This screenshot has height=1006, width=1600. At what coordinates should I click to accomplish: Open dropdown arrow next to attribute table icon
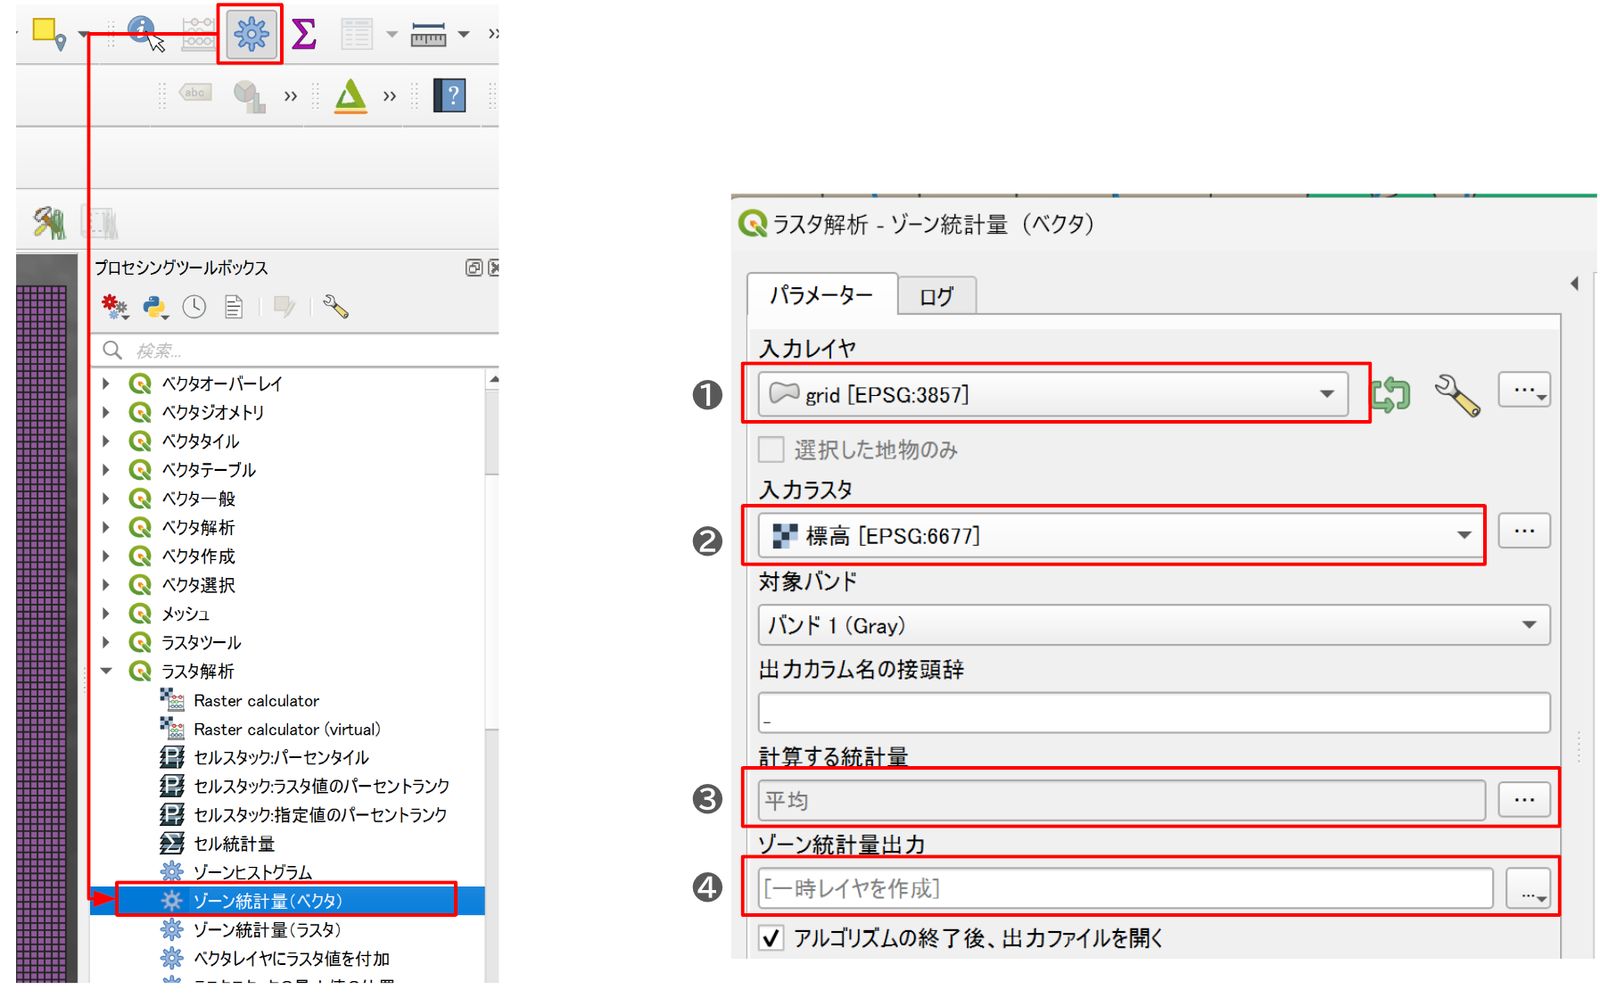(x=392, y=35)
